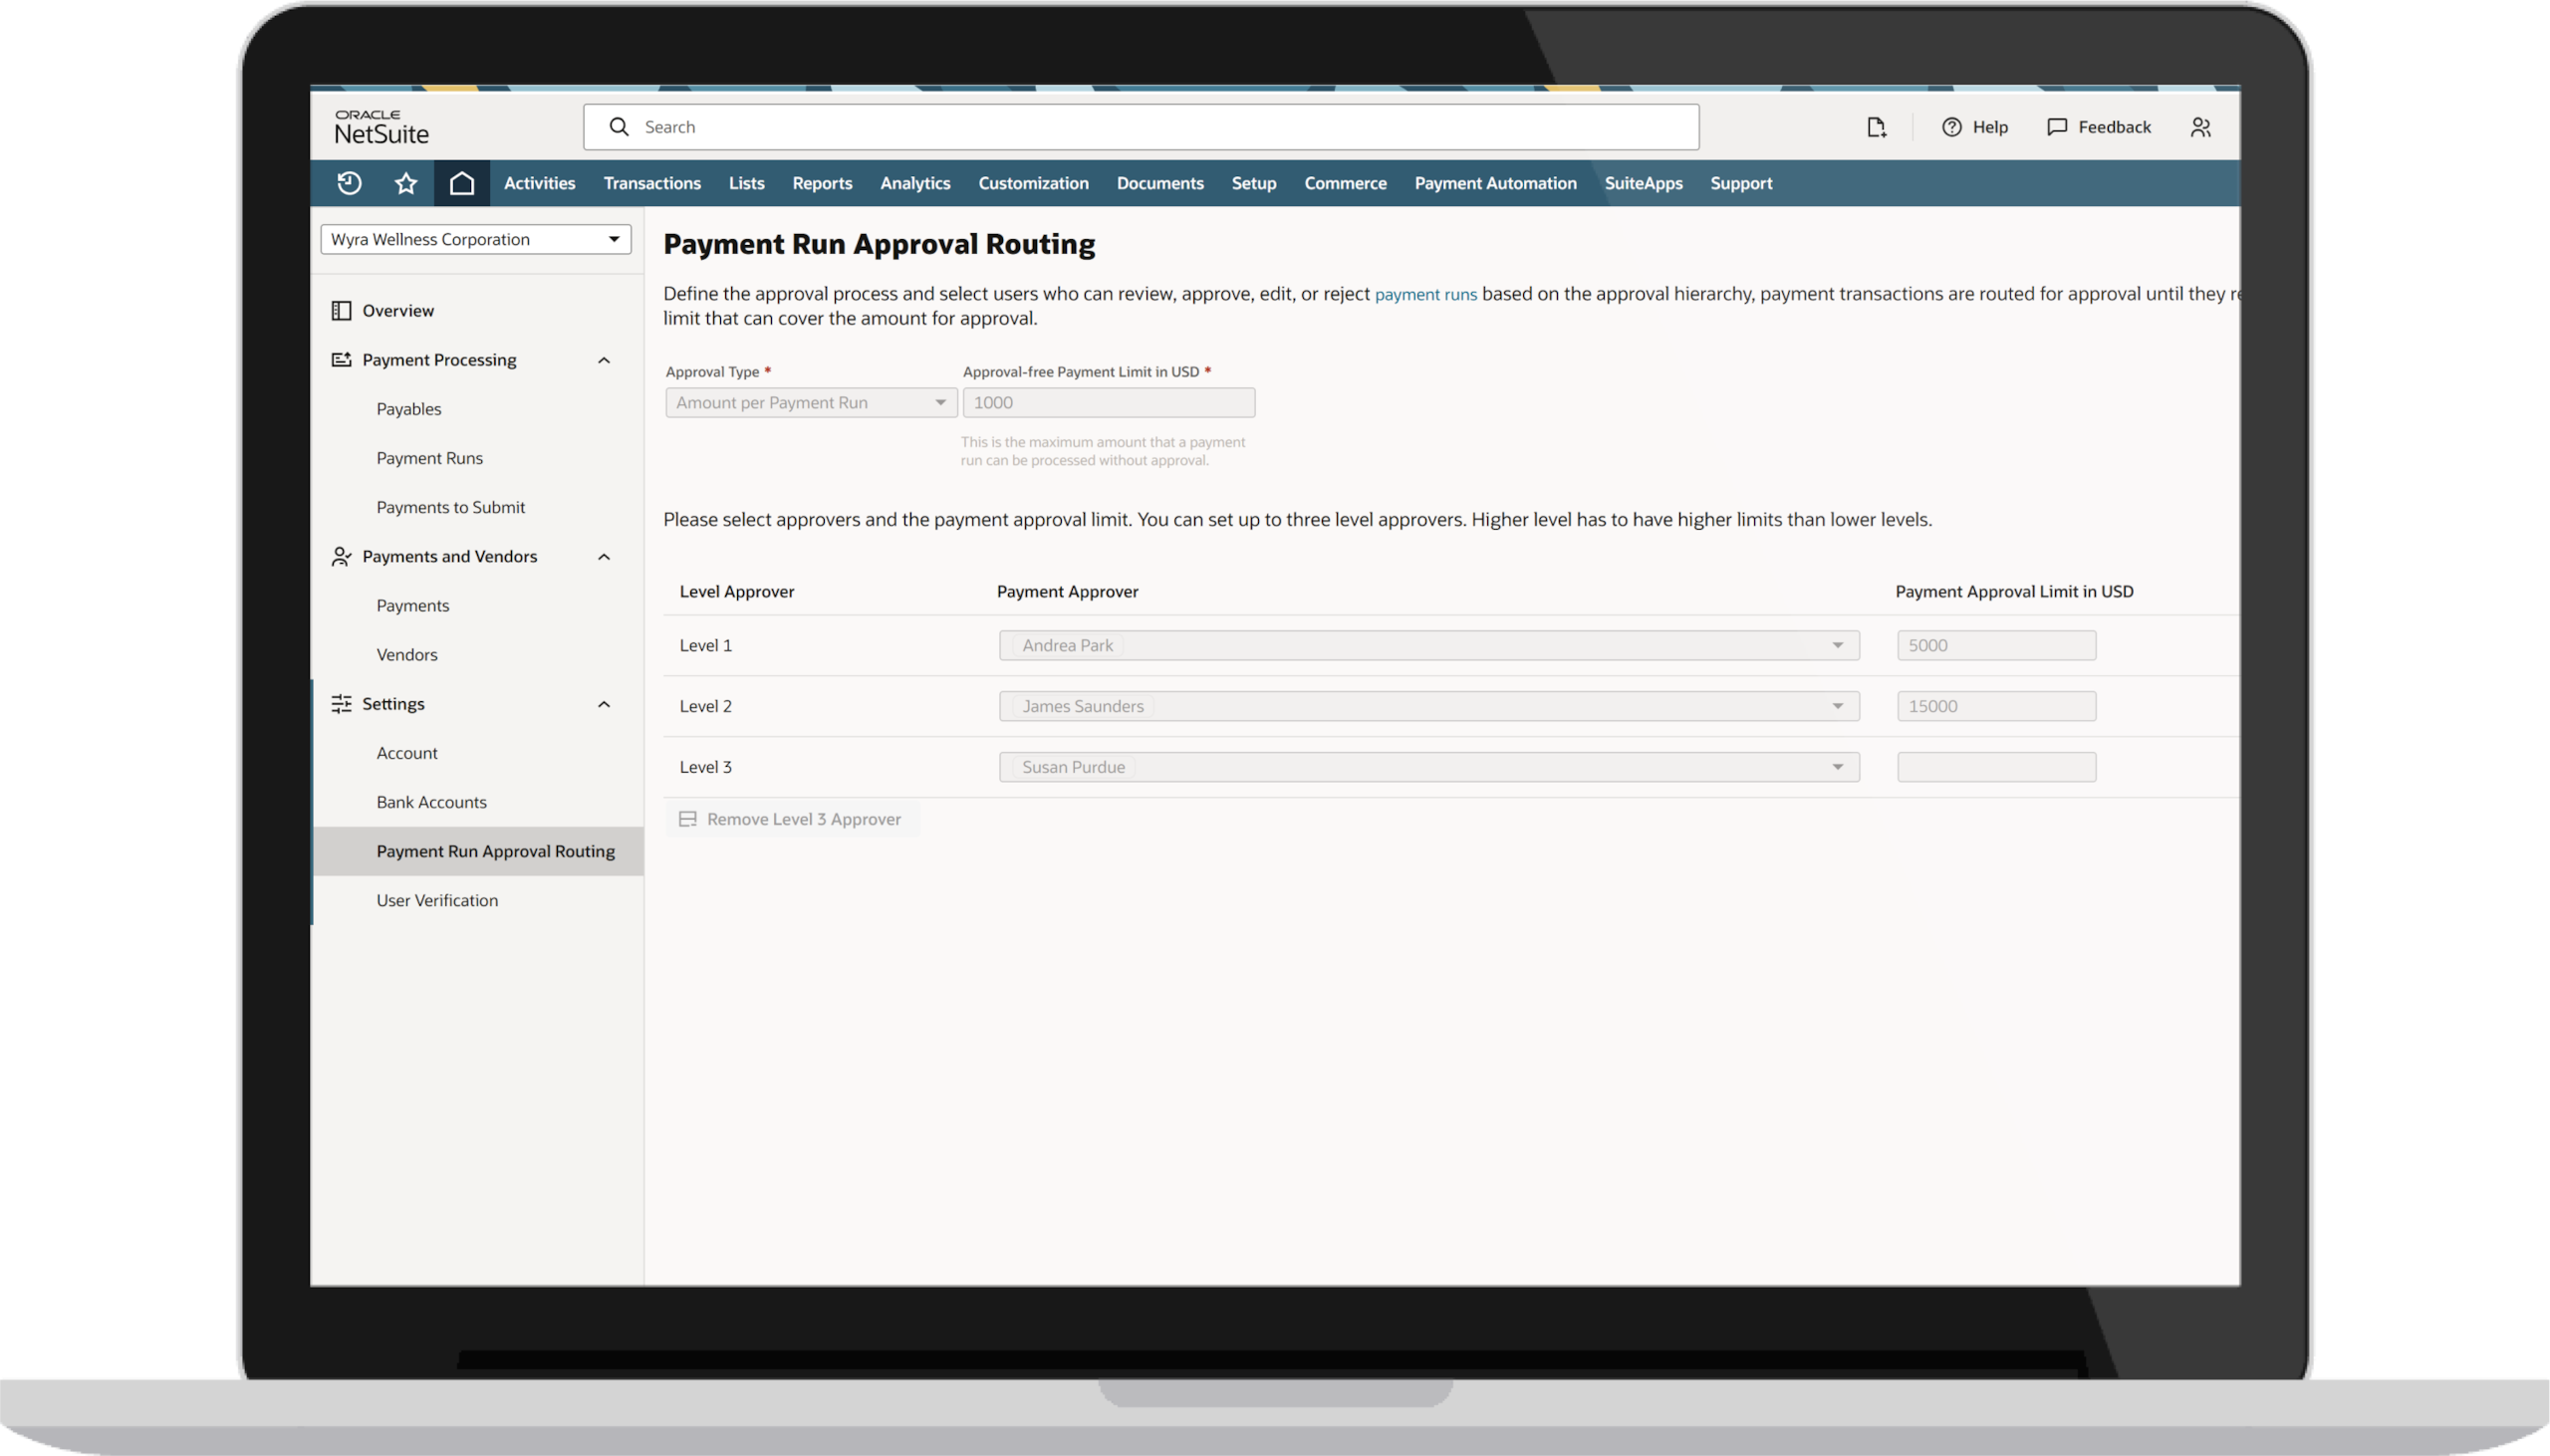
Task: Go to the Home dashboard icon
Action: click(461, 183)
